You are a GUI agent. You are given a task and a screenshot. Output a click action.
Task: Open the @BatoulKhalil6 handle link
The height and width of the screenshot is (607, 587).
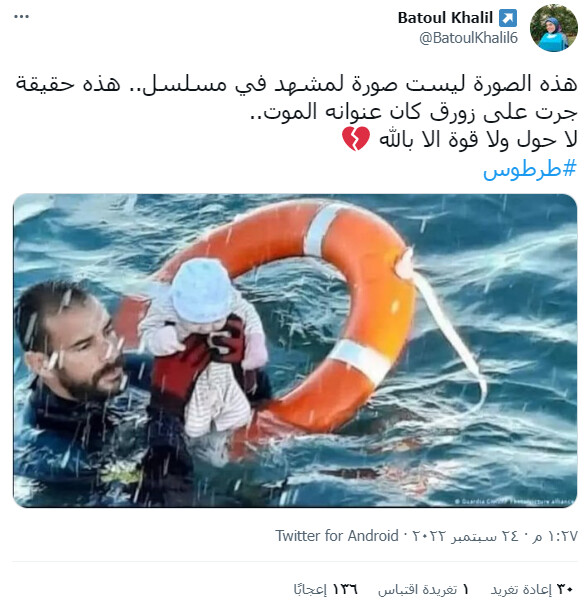click(469, 38)
